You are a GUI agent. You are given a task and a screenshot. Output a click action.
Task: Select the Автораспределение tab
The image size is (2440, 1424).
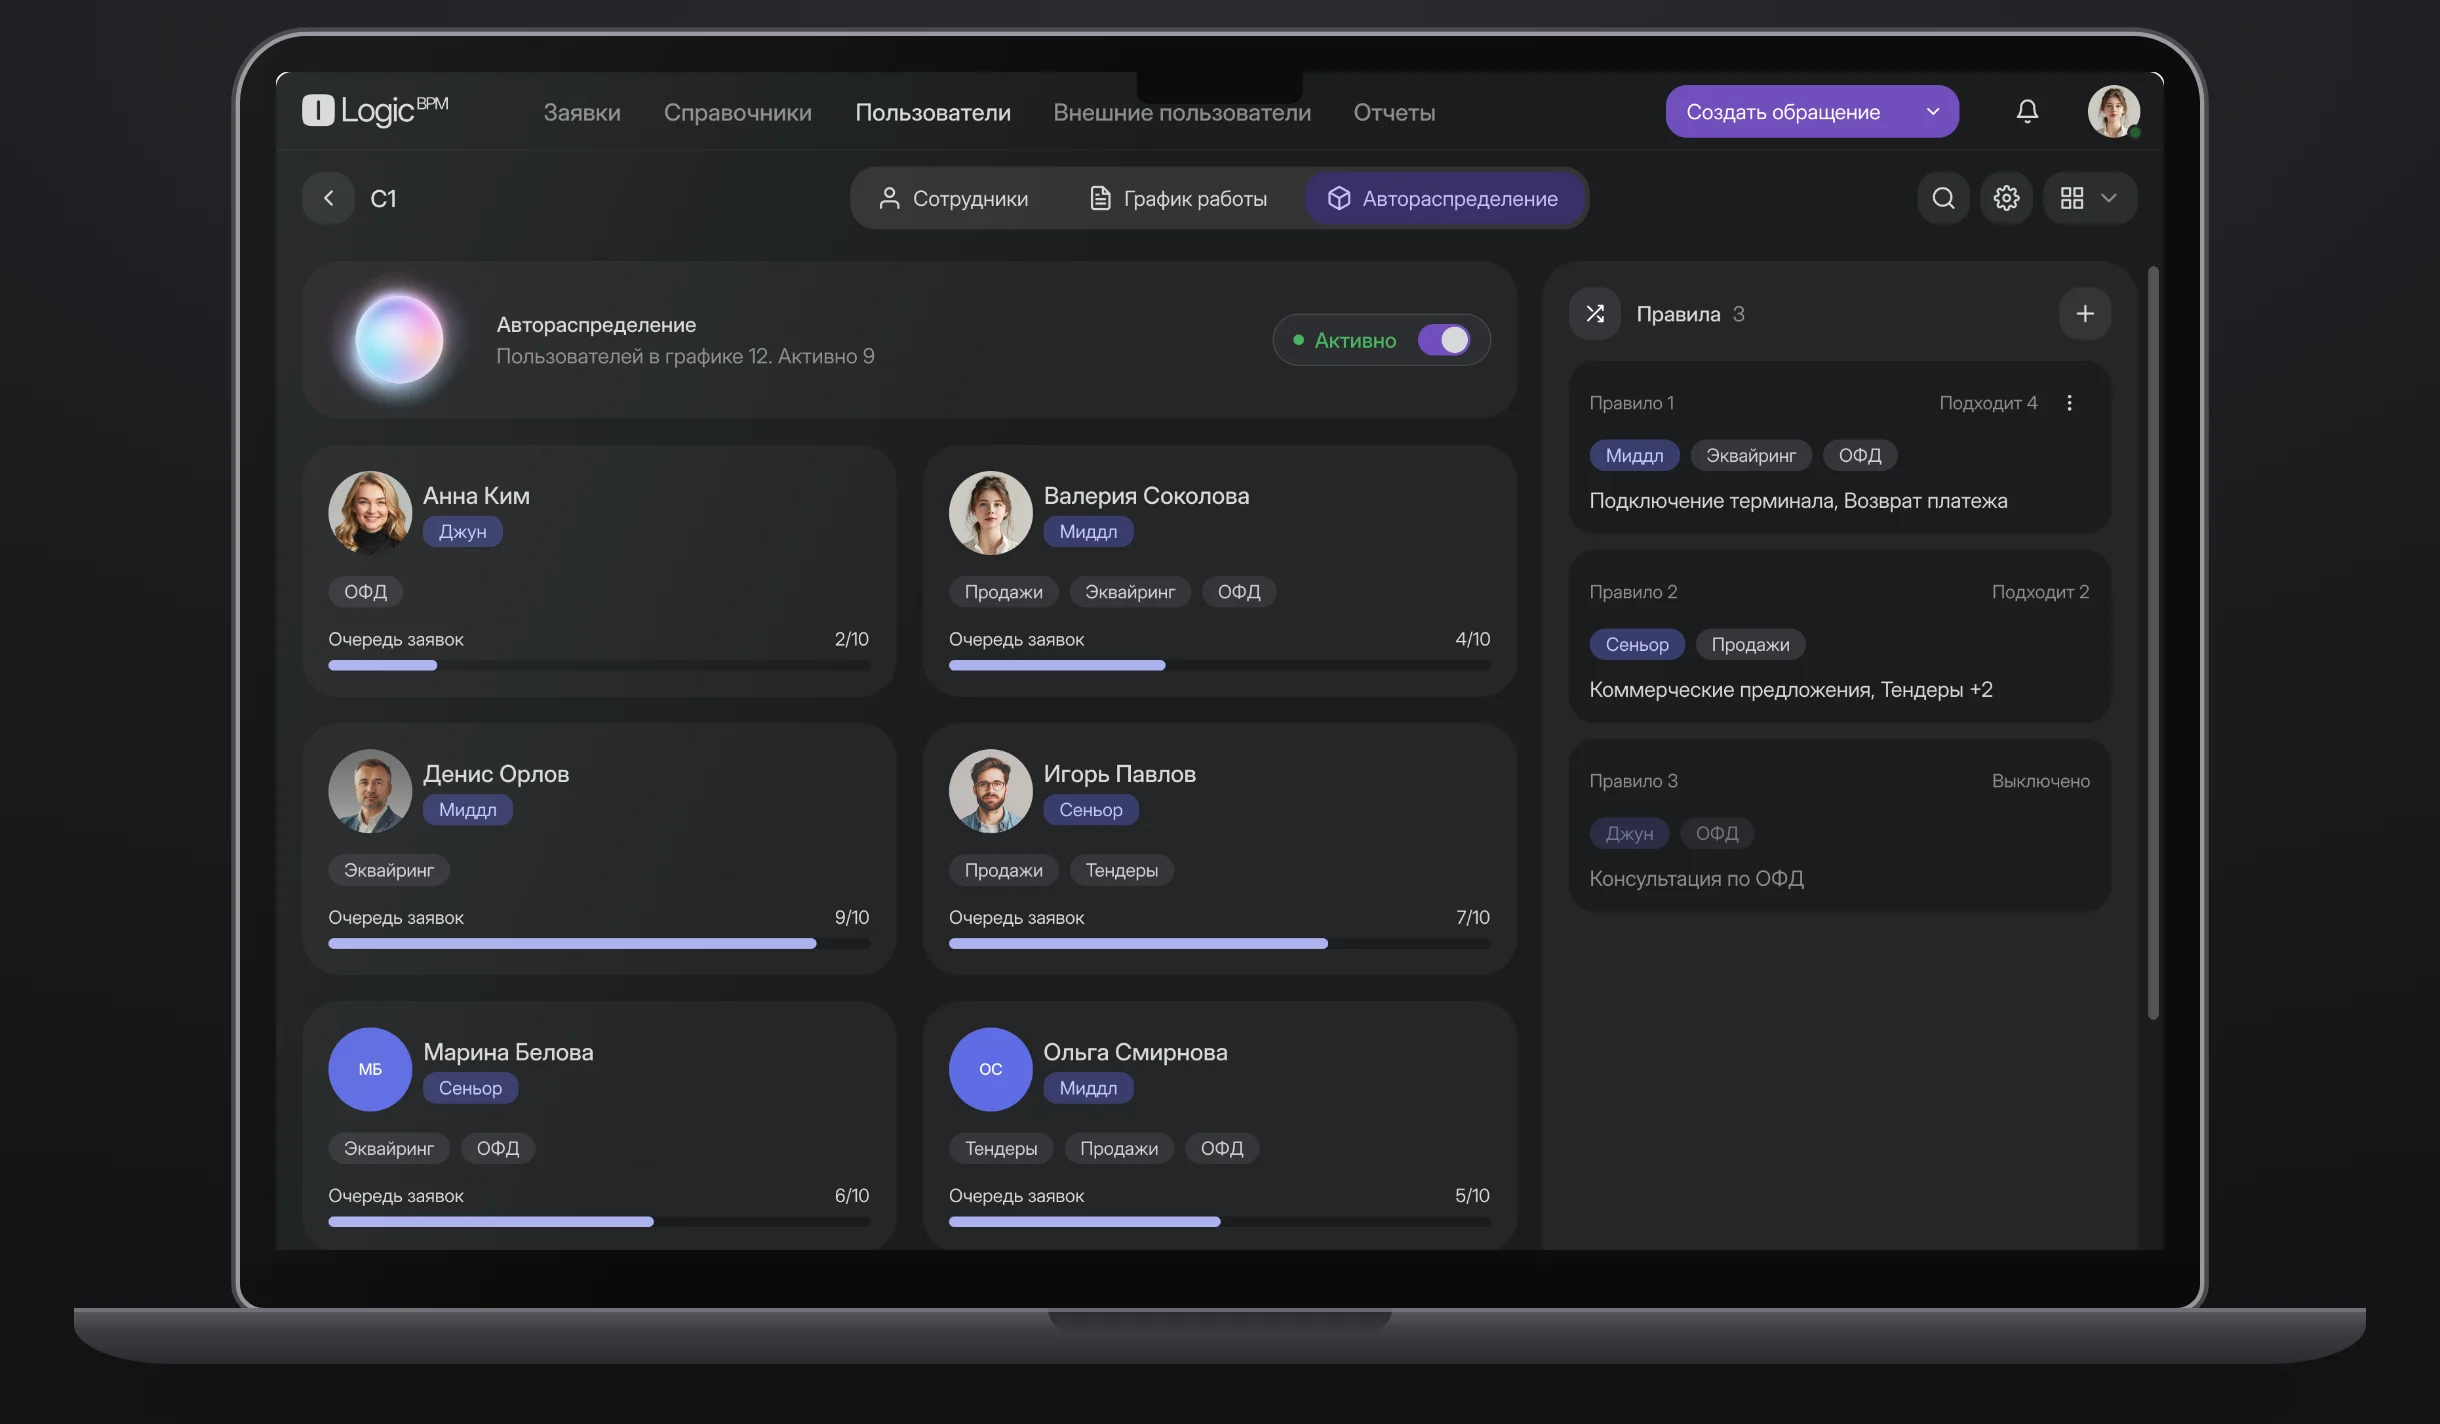click(x=1443, y=198)
